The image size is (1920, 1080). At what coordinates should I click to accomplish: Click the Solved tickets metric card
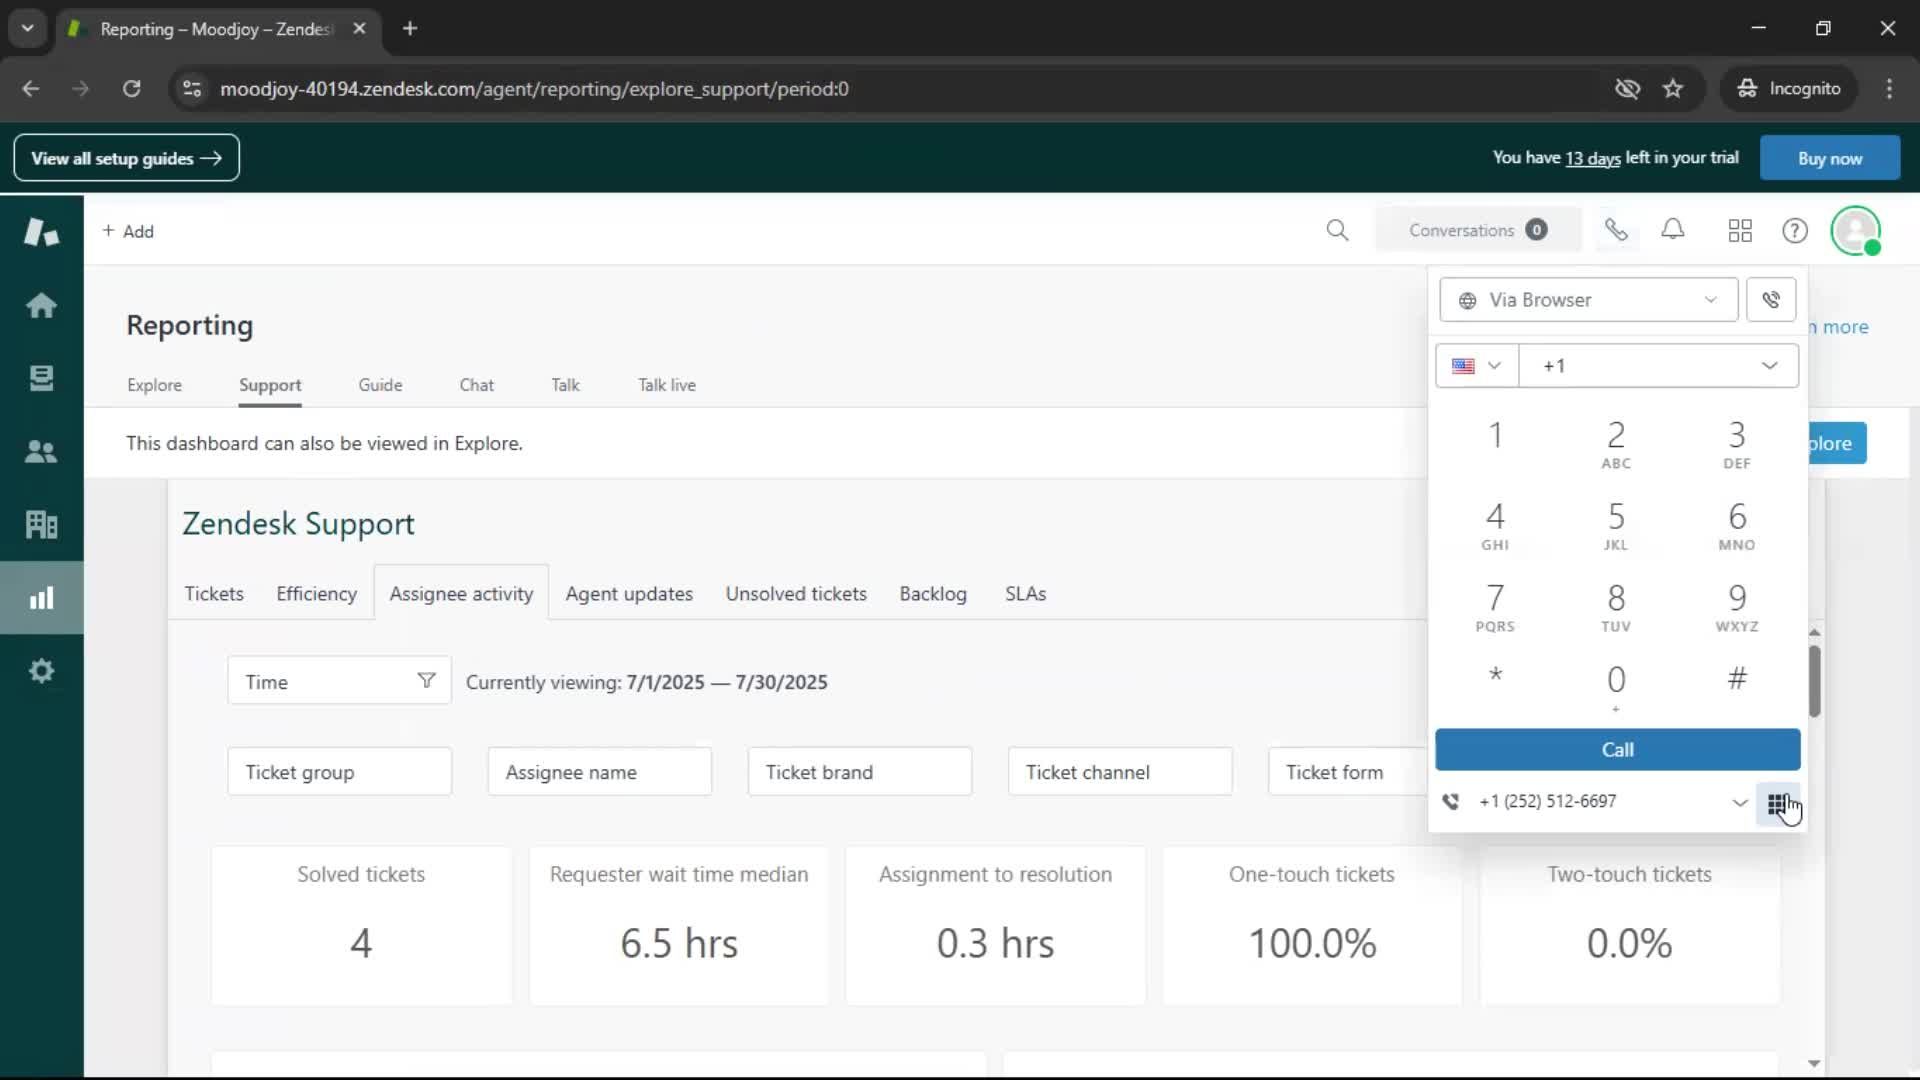[361, 925]
